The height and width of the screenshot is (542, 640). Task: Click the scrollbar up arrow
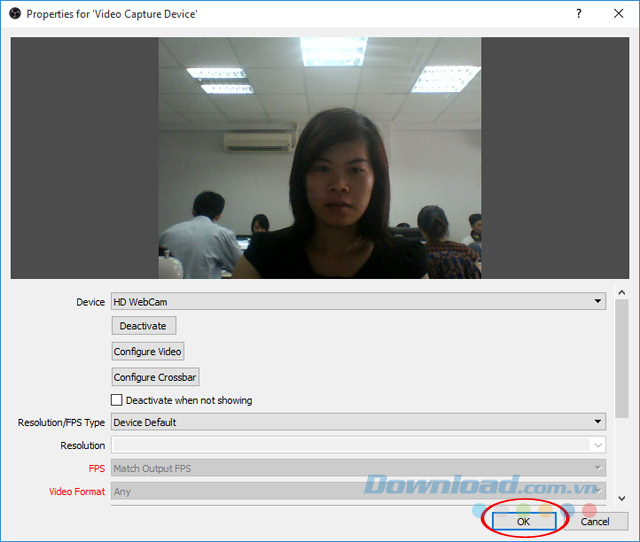coord(622,292)
